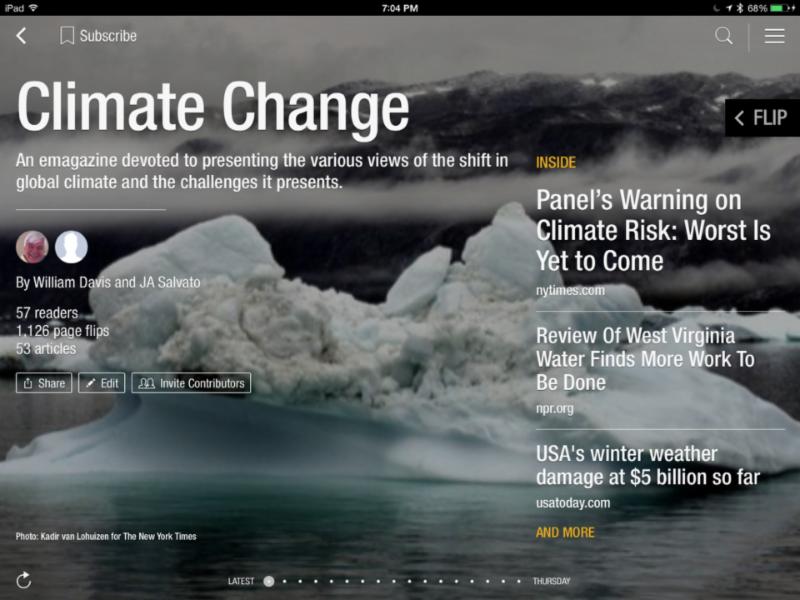This screenshot has height=600, width=800.
Task: Click the '57 readers' stat
Action: 47,313
